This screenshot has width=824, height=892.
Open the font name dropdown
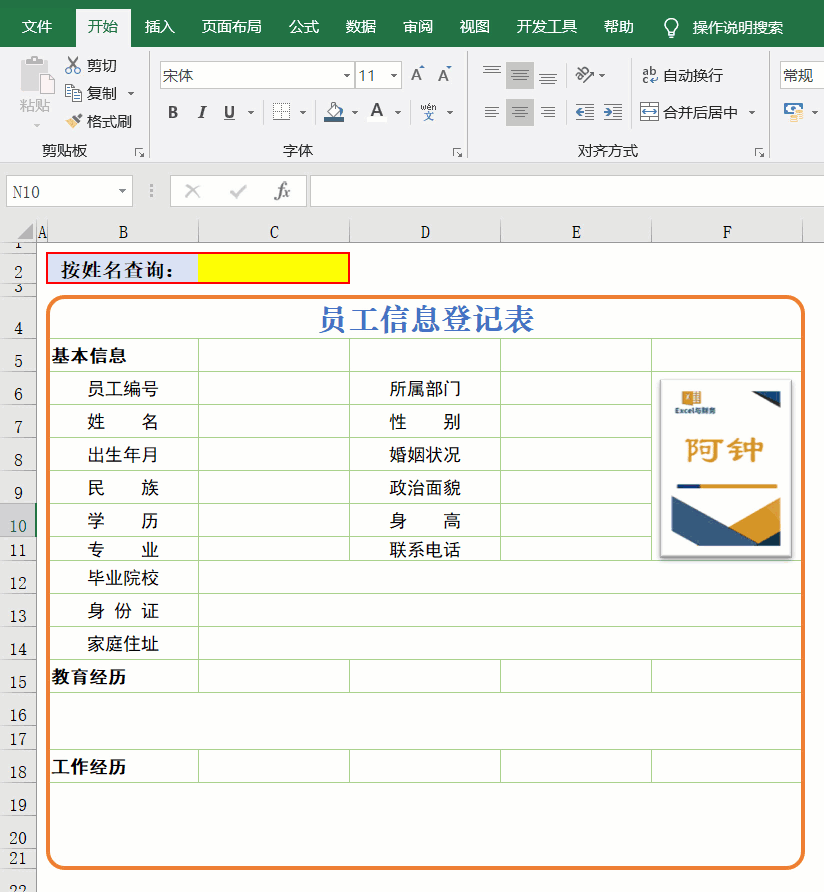point(347,76)
